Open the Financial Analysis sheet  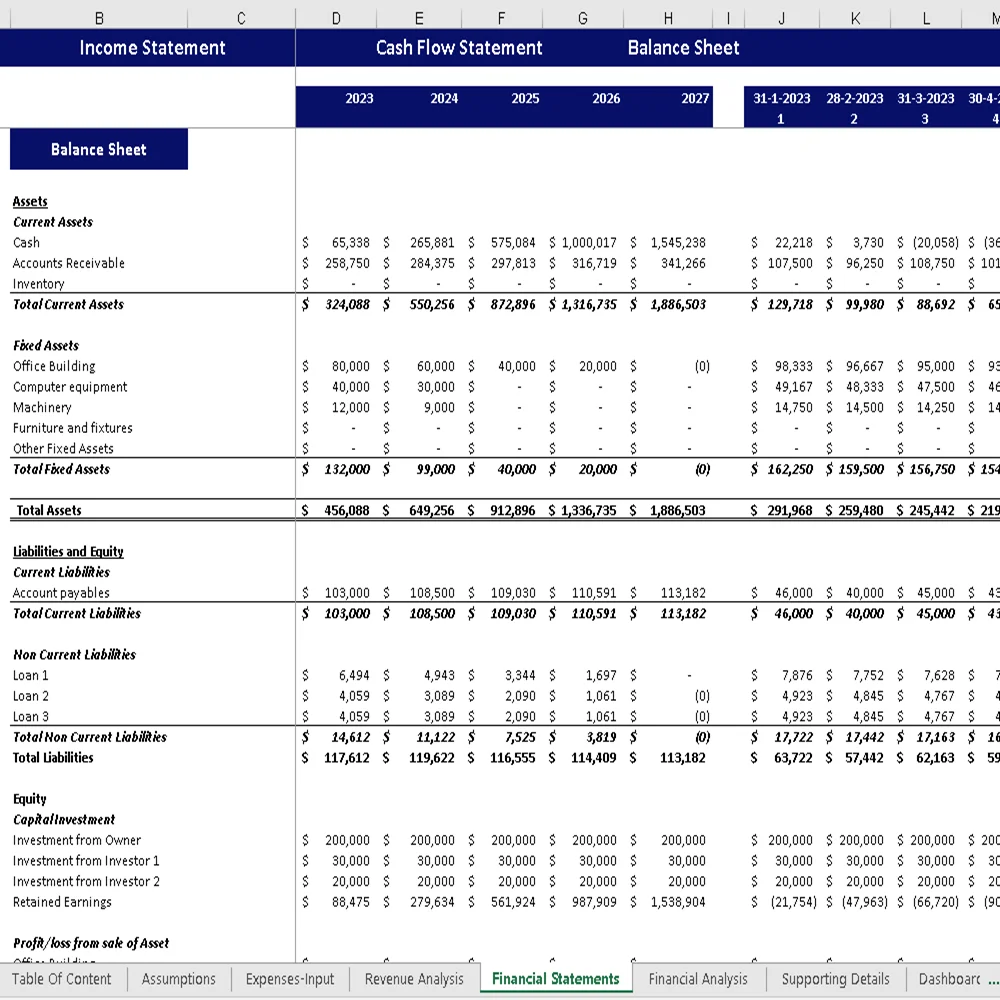[698, 979]
